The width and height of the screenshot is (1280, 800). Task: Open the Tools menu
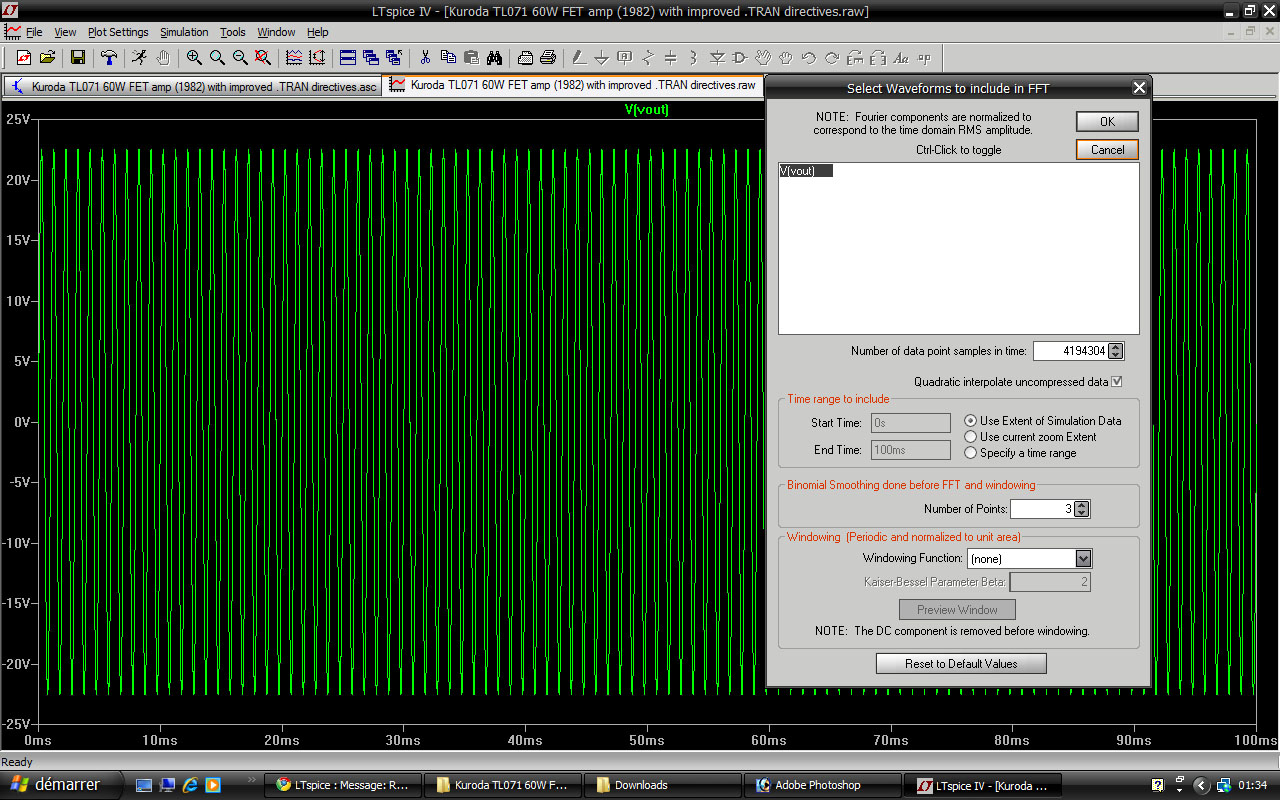tap(233, 32)
